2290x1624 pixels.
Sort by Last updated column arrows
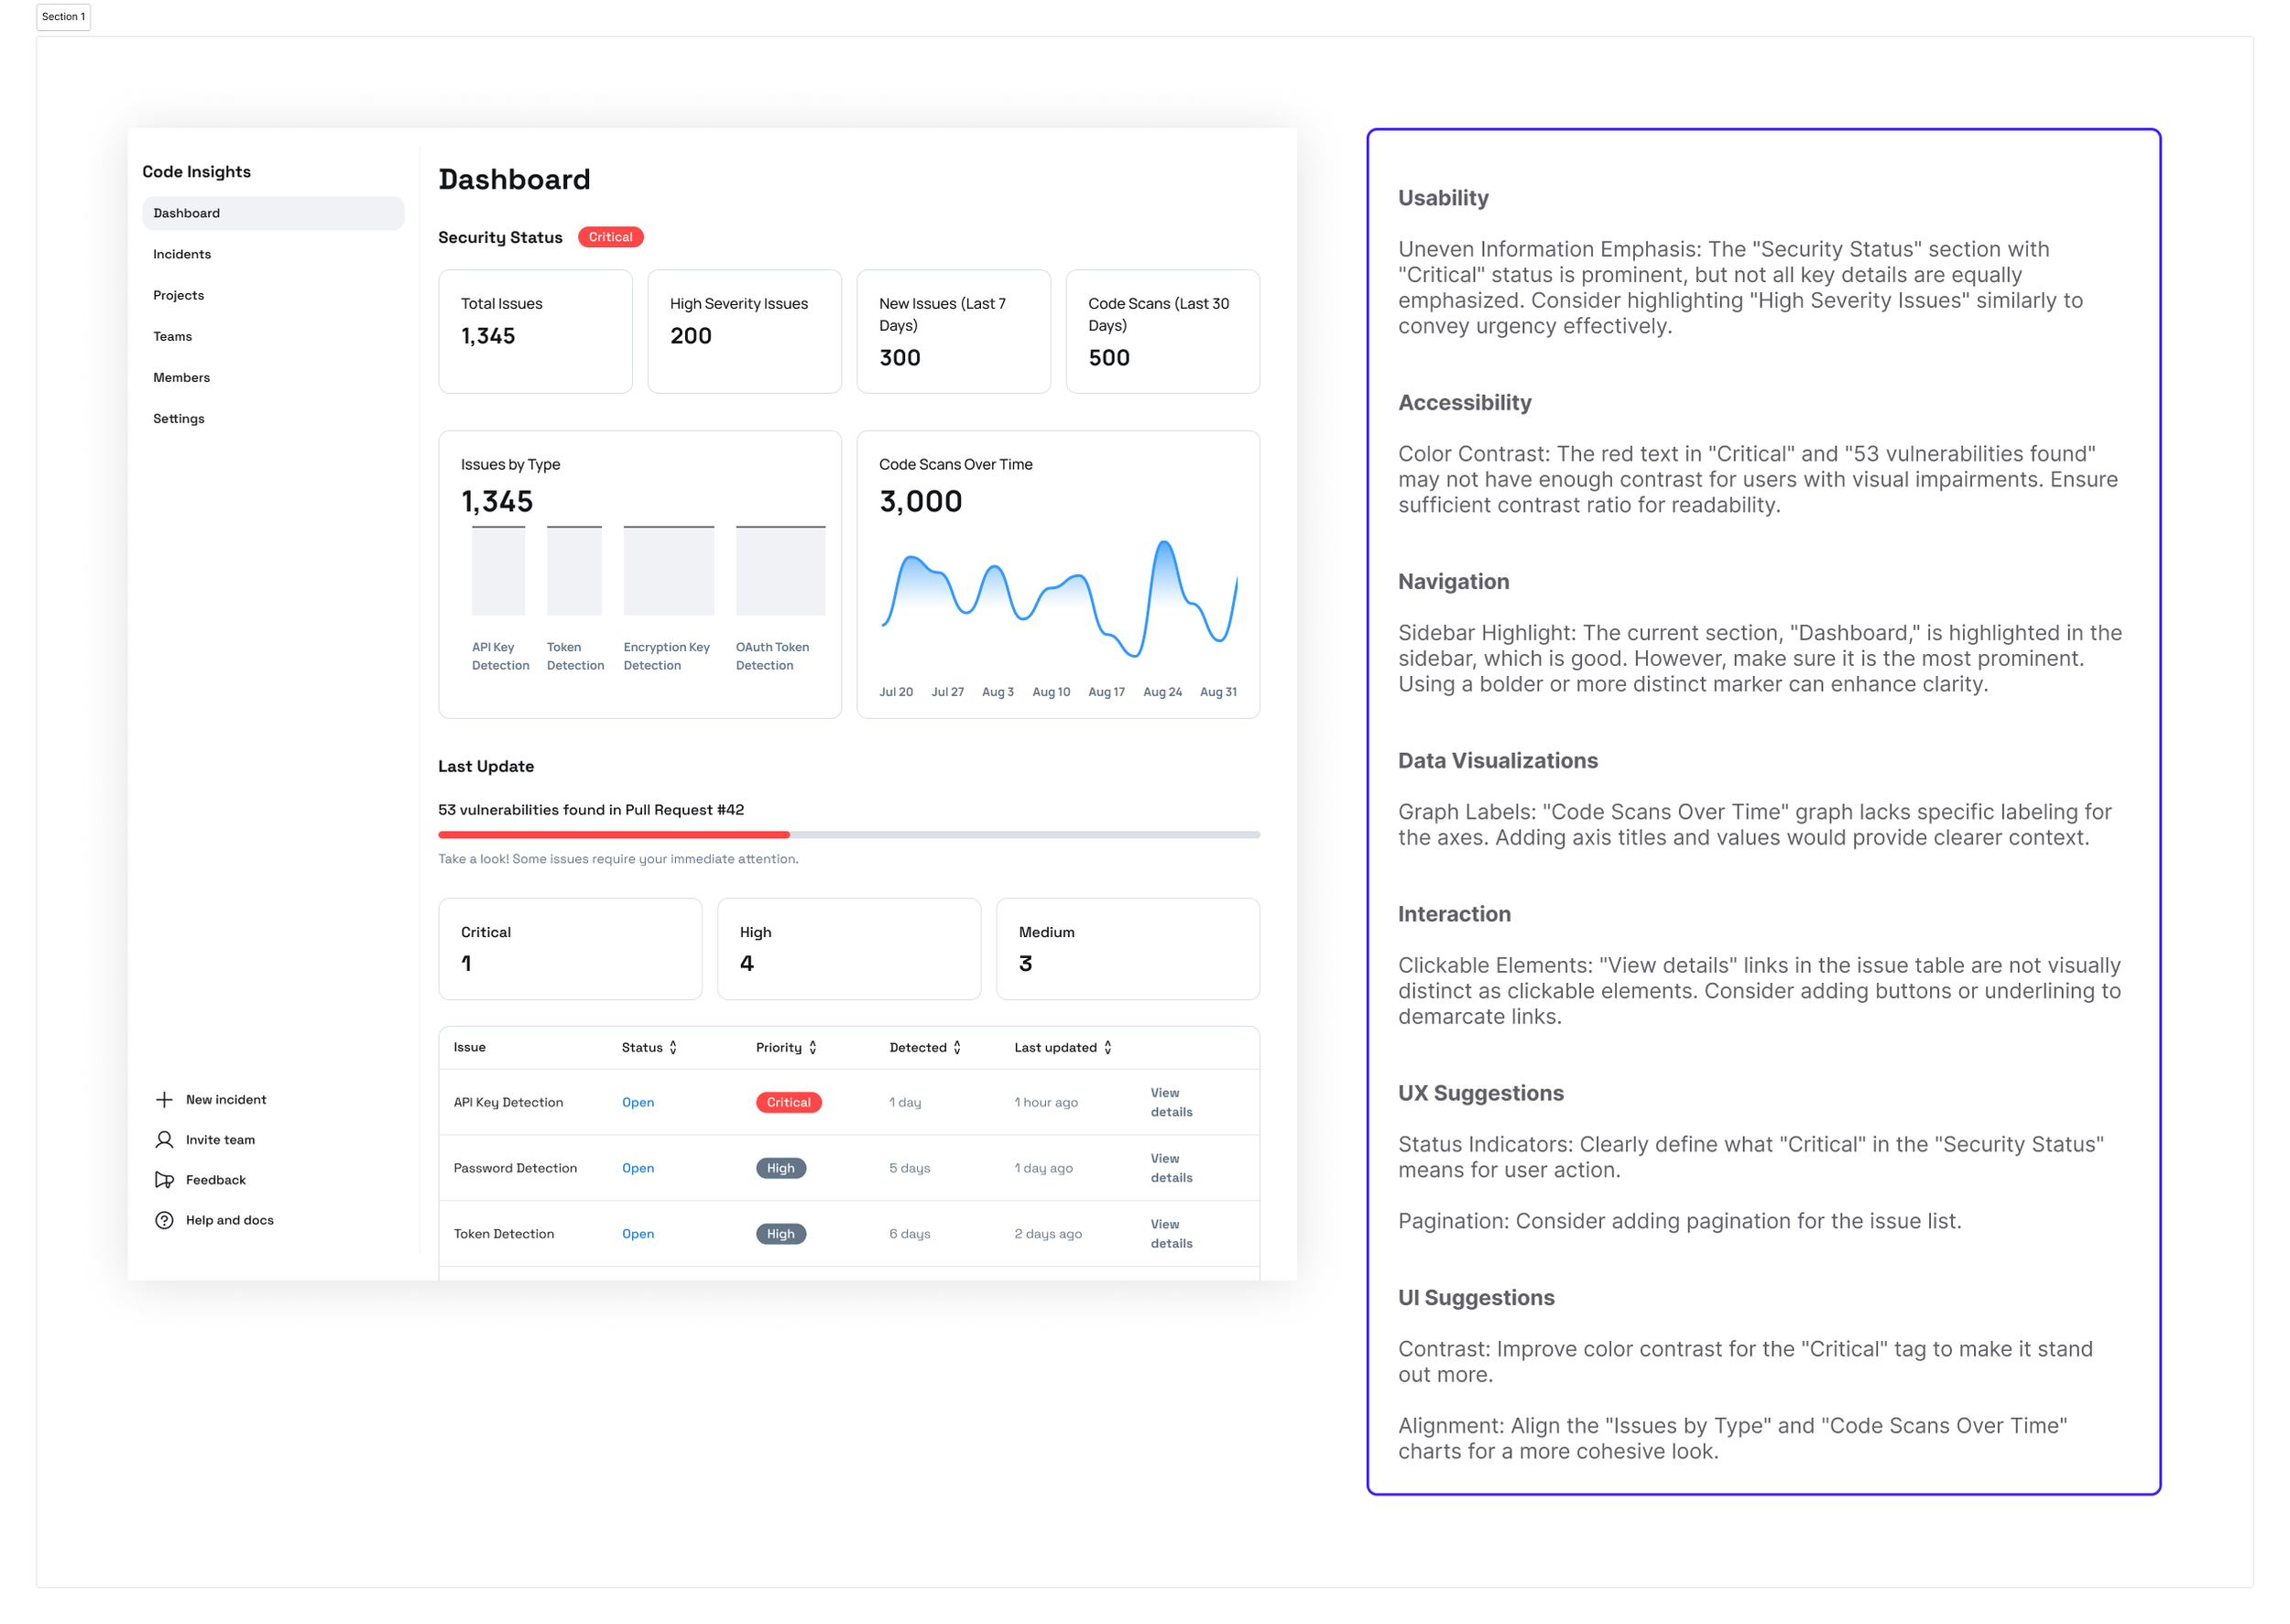(1108, 1047)
